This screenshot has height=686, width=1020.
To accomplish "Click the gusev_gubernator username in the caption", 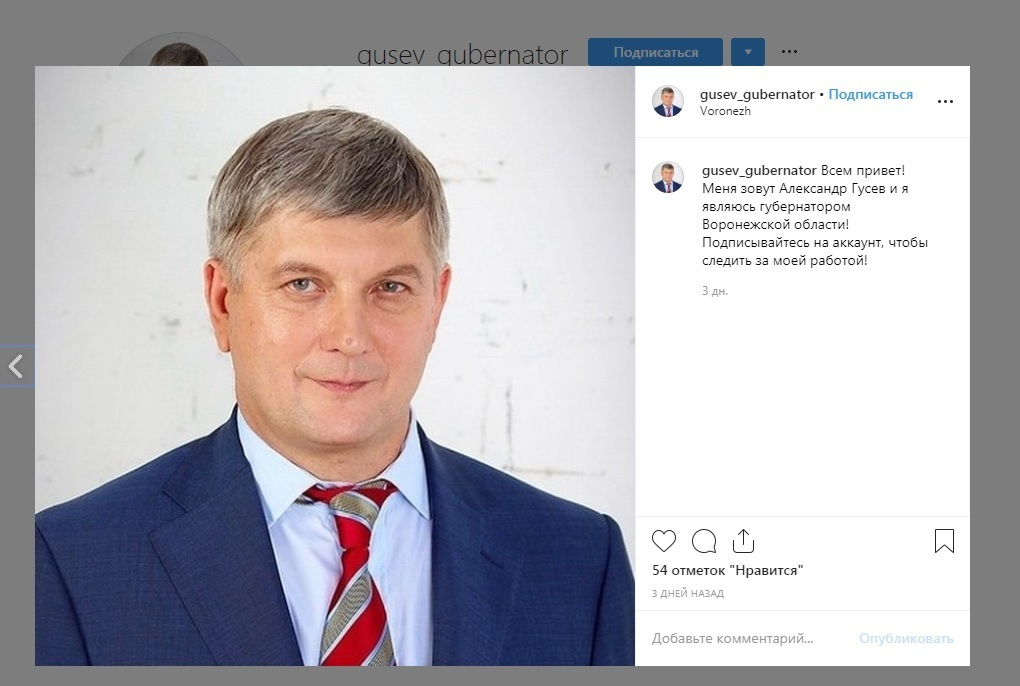I will pos(759,170).
